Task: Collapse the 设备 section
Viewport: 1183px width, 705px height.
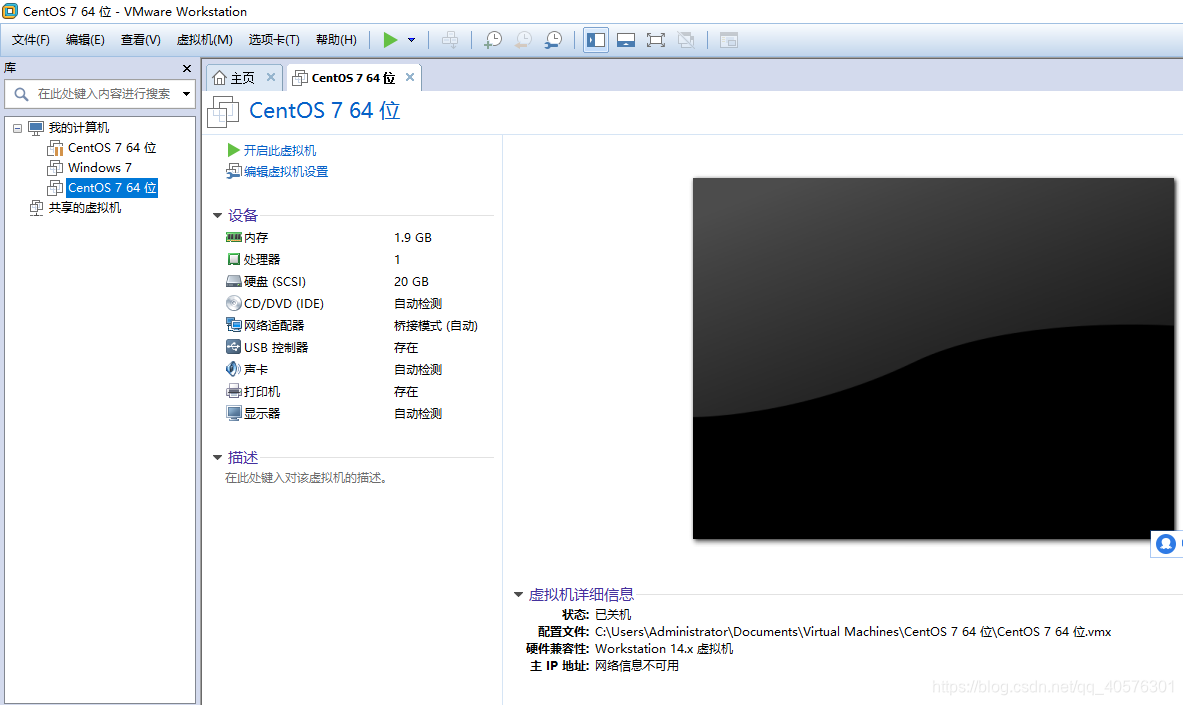Action: [x=217, y=216]
